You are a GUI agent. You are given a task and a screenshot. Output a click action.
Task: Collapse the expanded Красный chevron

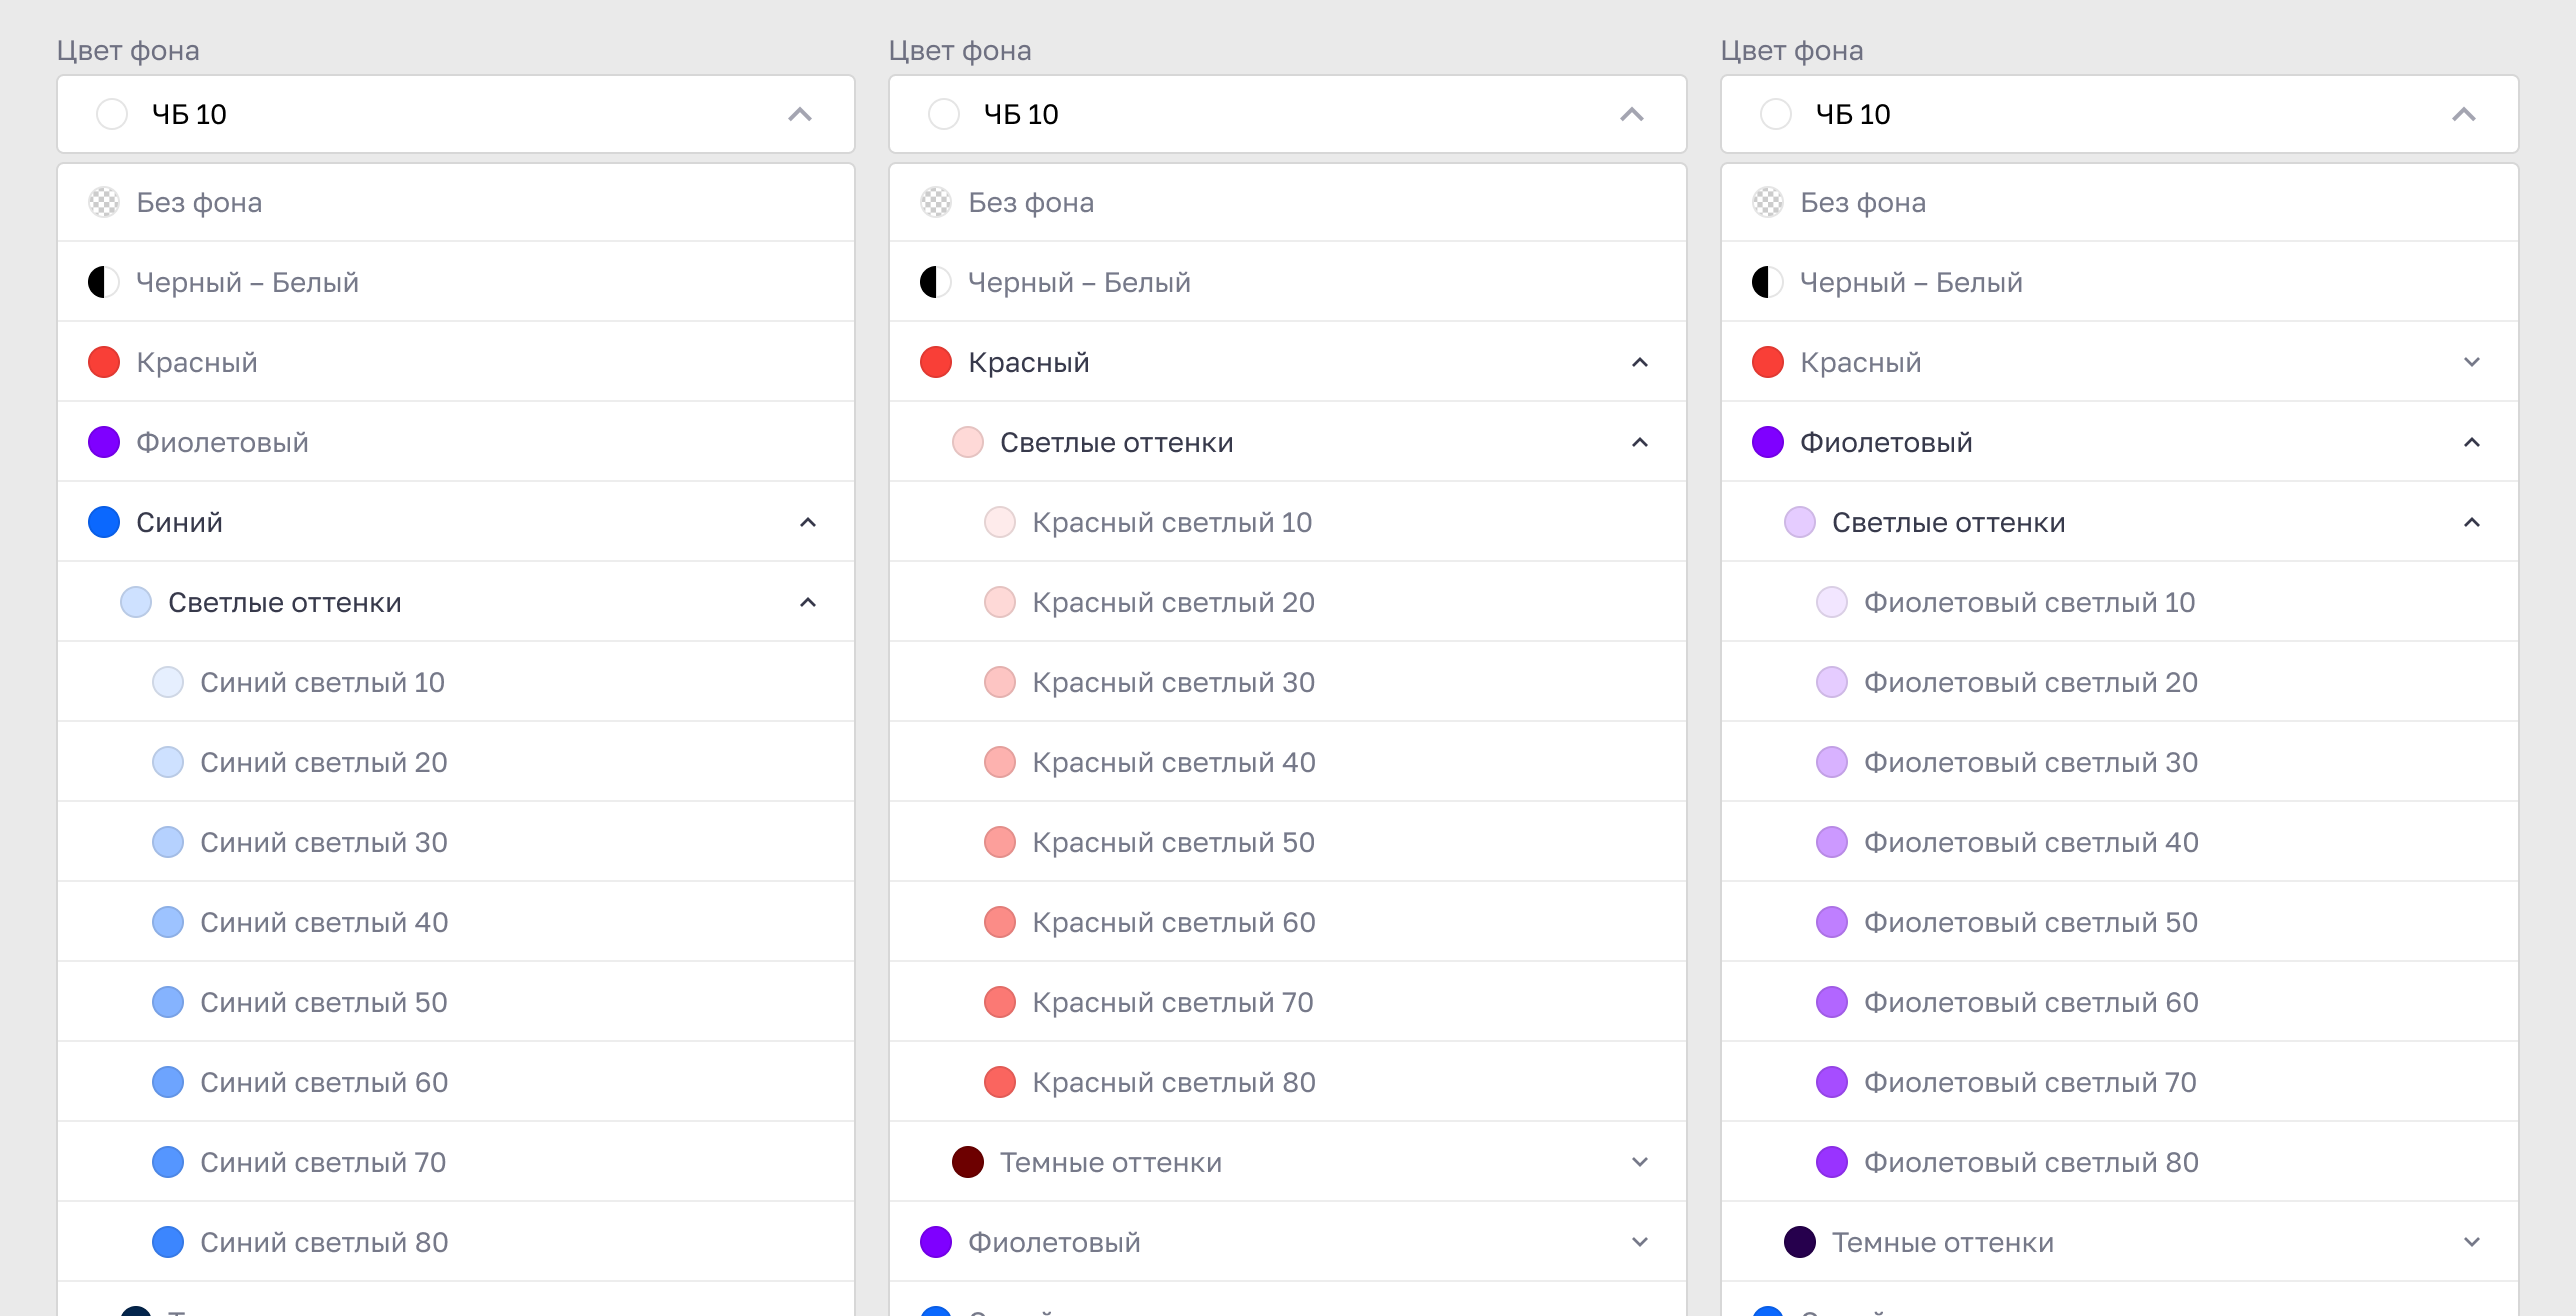[x=1640, y=362]
